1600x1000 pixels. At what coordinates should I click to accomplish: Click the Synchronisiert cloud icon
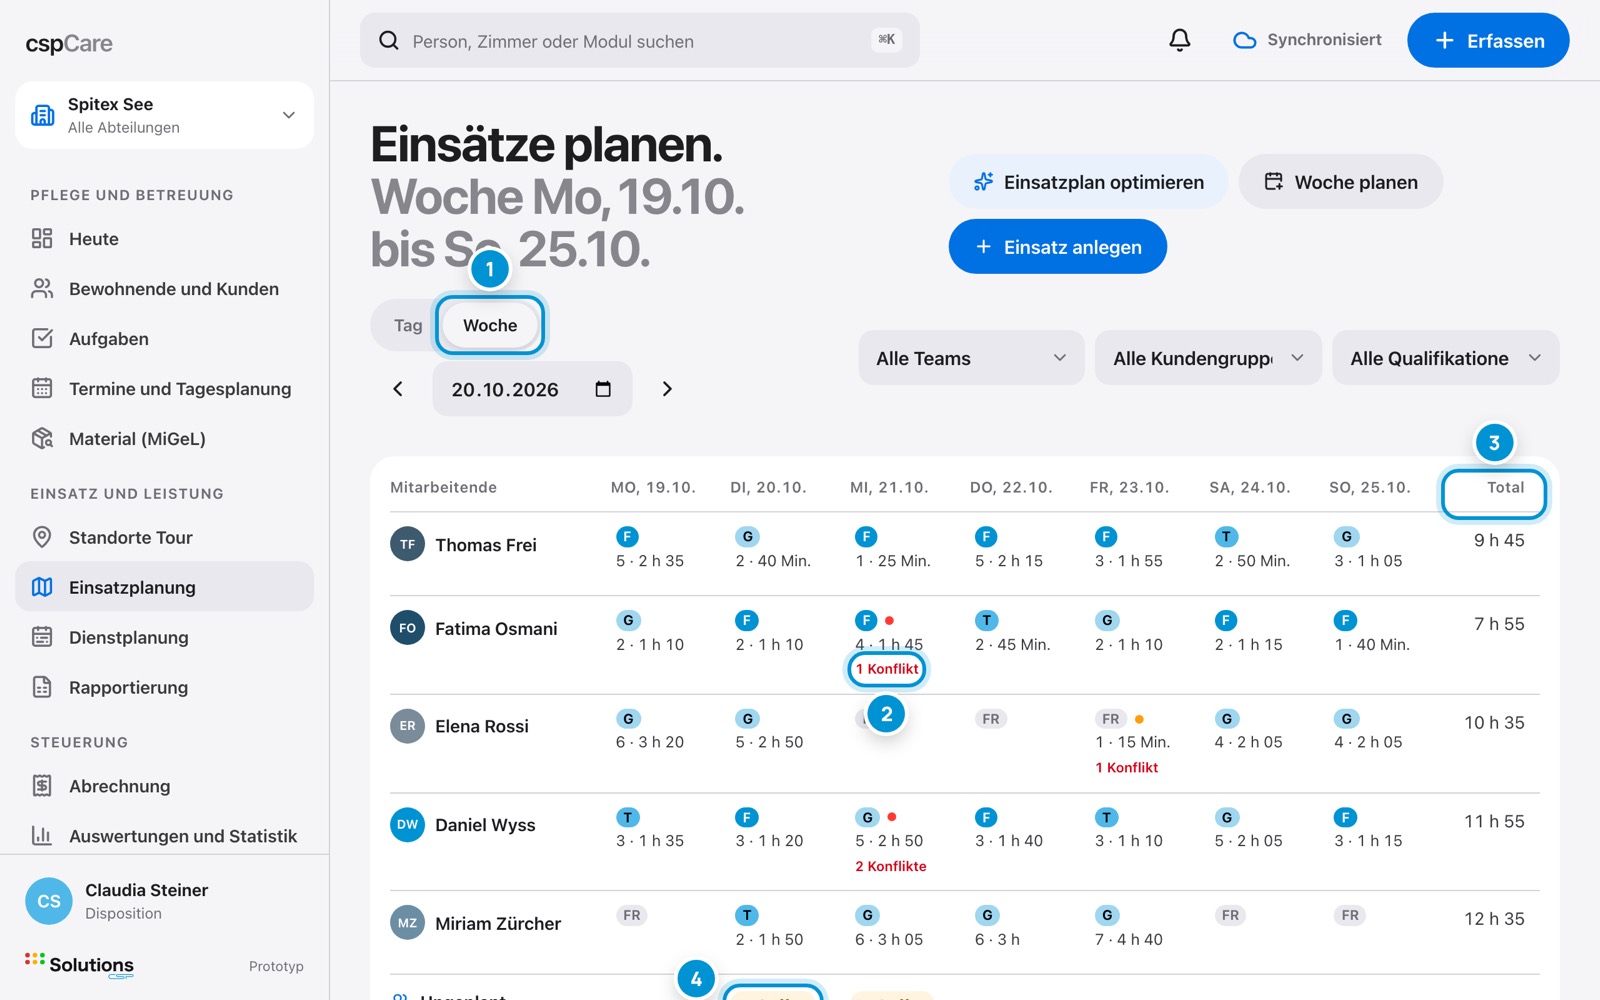click(1244, 41)
